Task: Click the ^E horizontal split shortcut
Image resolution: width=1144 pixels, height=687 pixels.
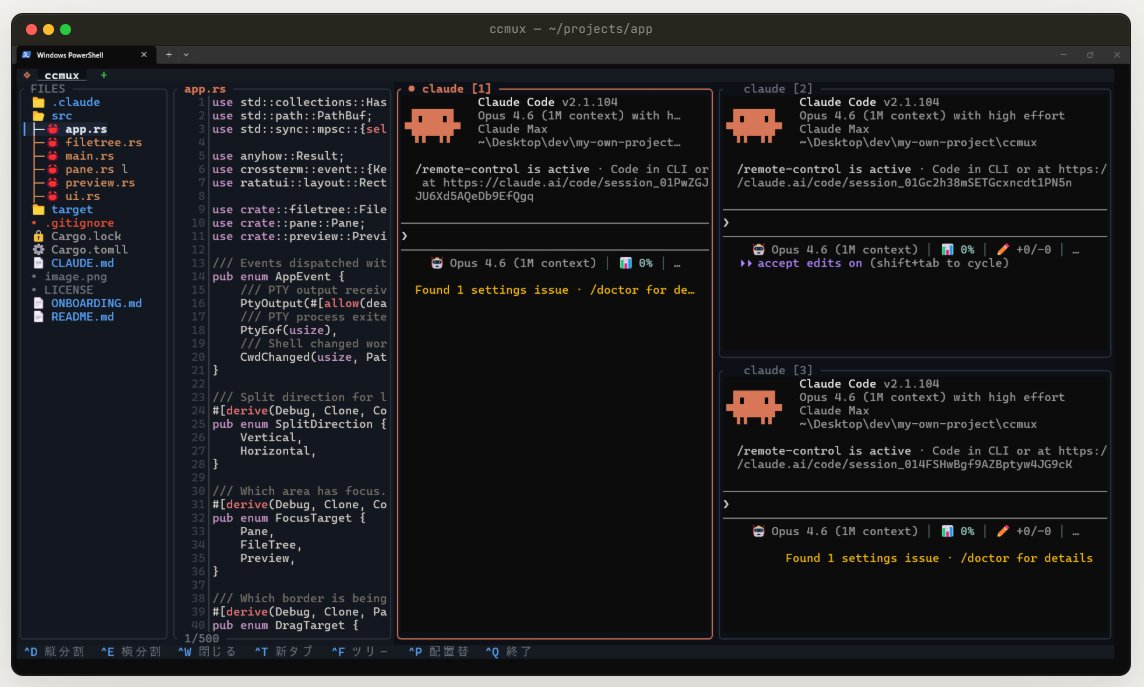Action: 131,651
